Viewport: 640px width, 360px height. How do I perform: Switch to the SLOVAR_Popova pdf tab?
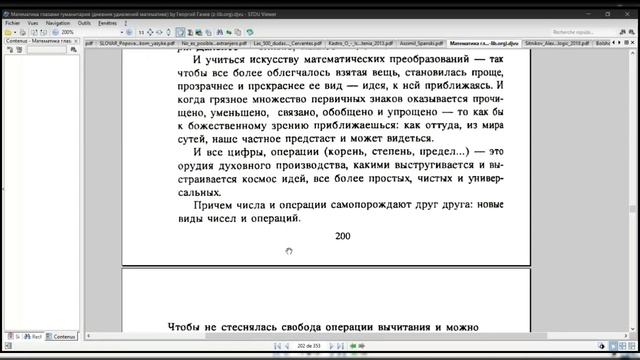[137, 43]
